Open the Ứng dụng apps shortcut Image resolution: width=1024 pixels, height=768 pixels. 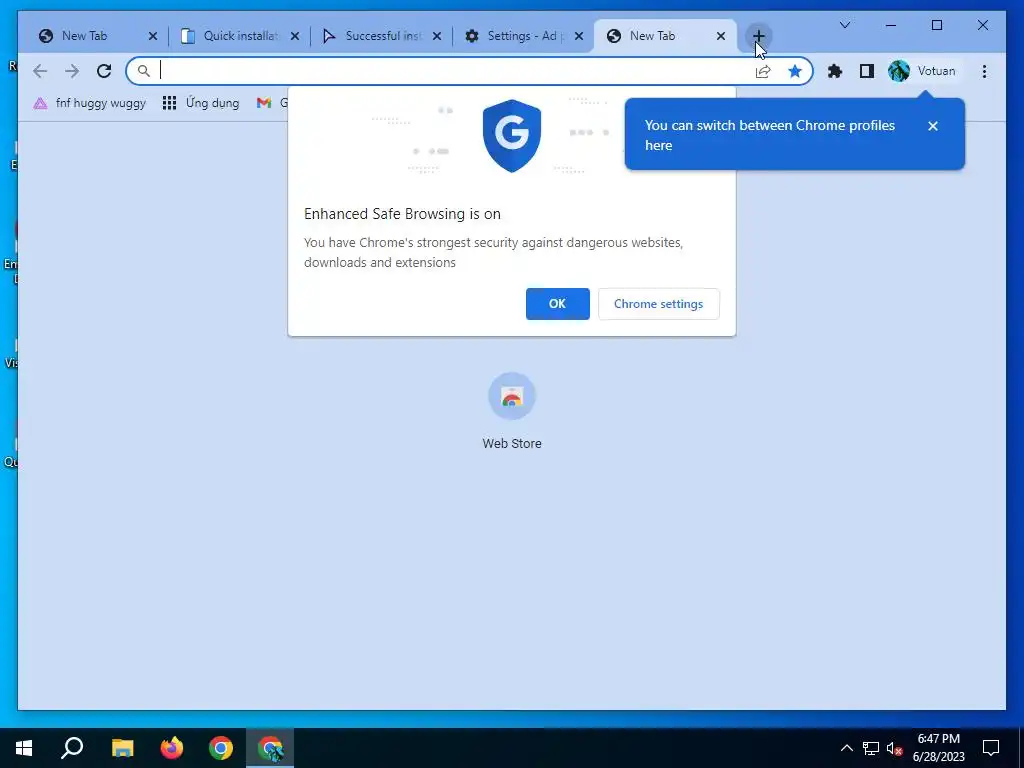(x=201, y=103)
